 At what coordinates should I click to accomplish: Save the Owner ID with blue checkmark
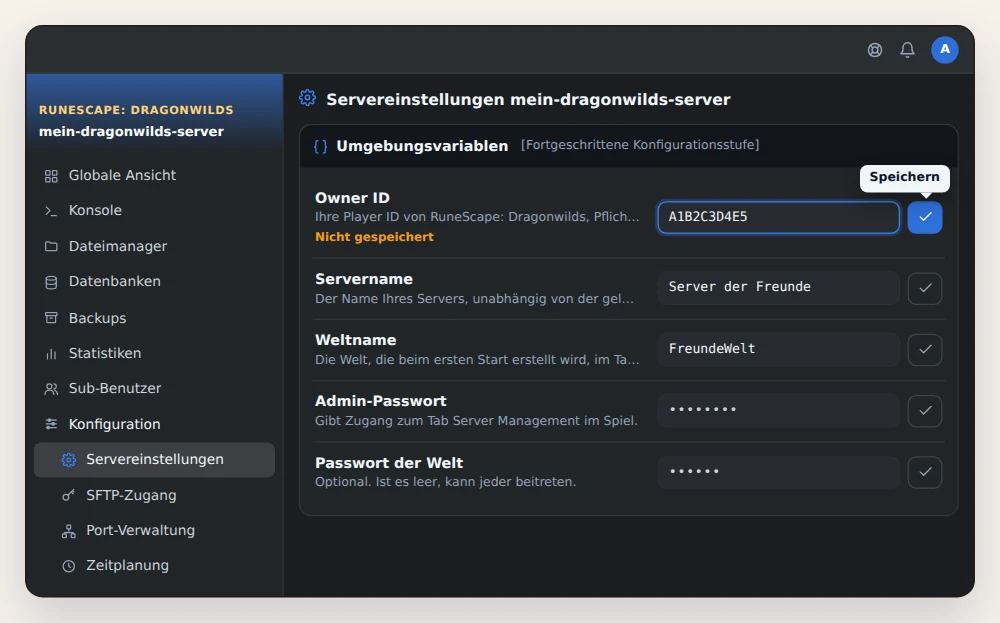click(925, 217)
